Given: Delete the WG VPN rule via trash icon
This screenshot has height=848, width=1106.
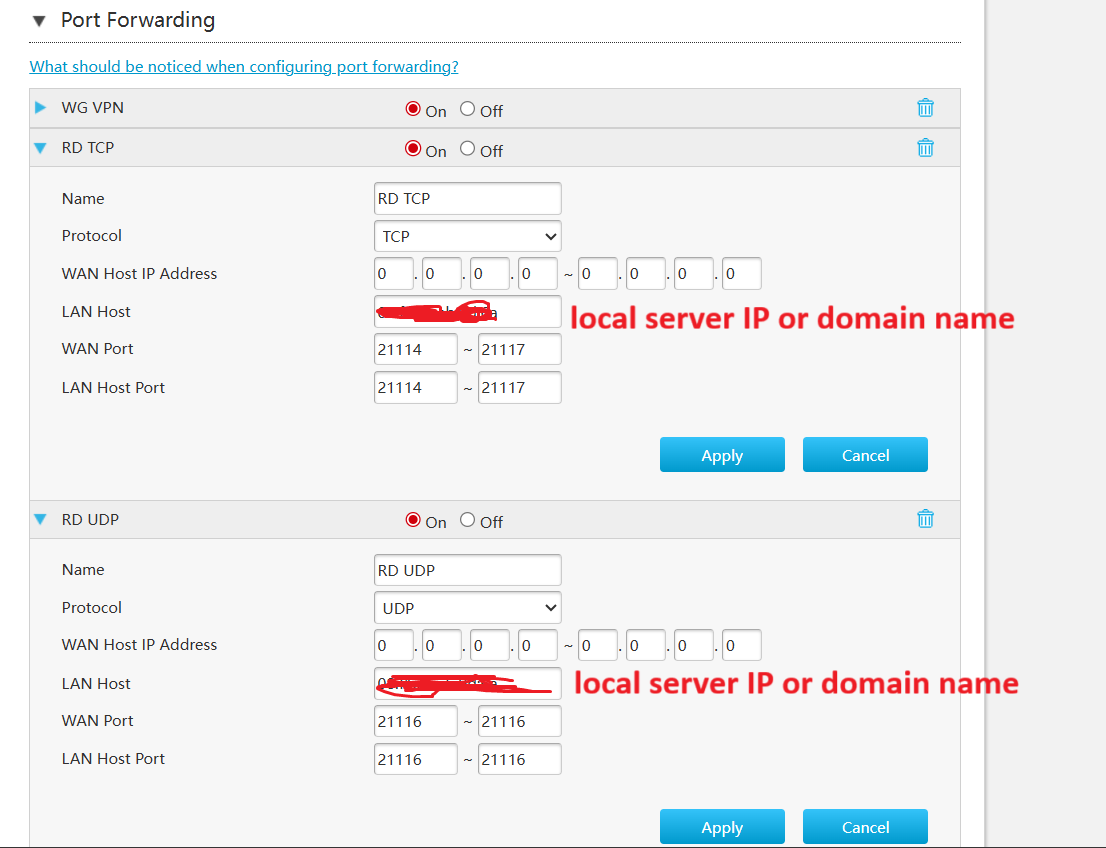Looking at the screenshot, I should (x=925, y=108).
